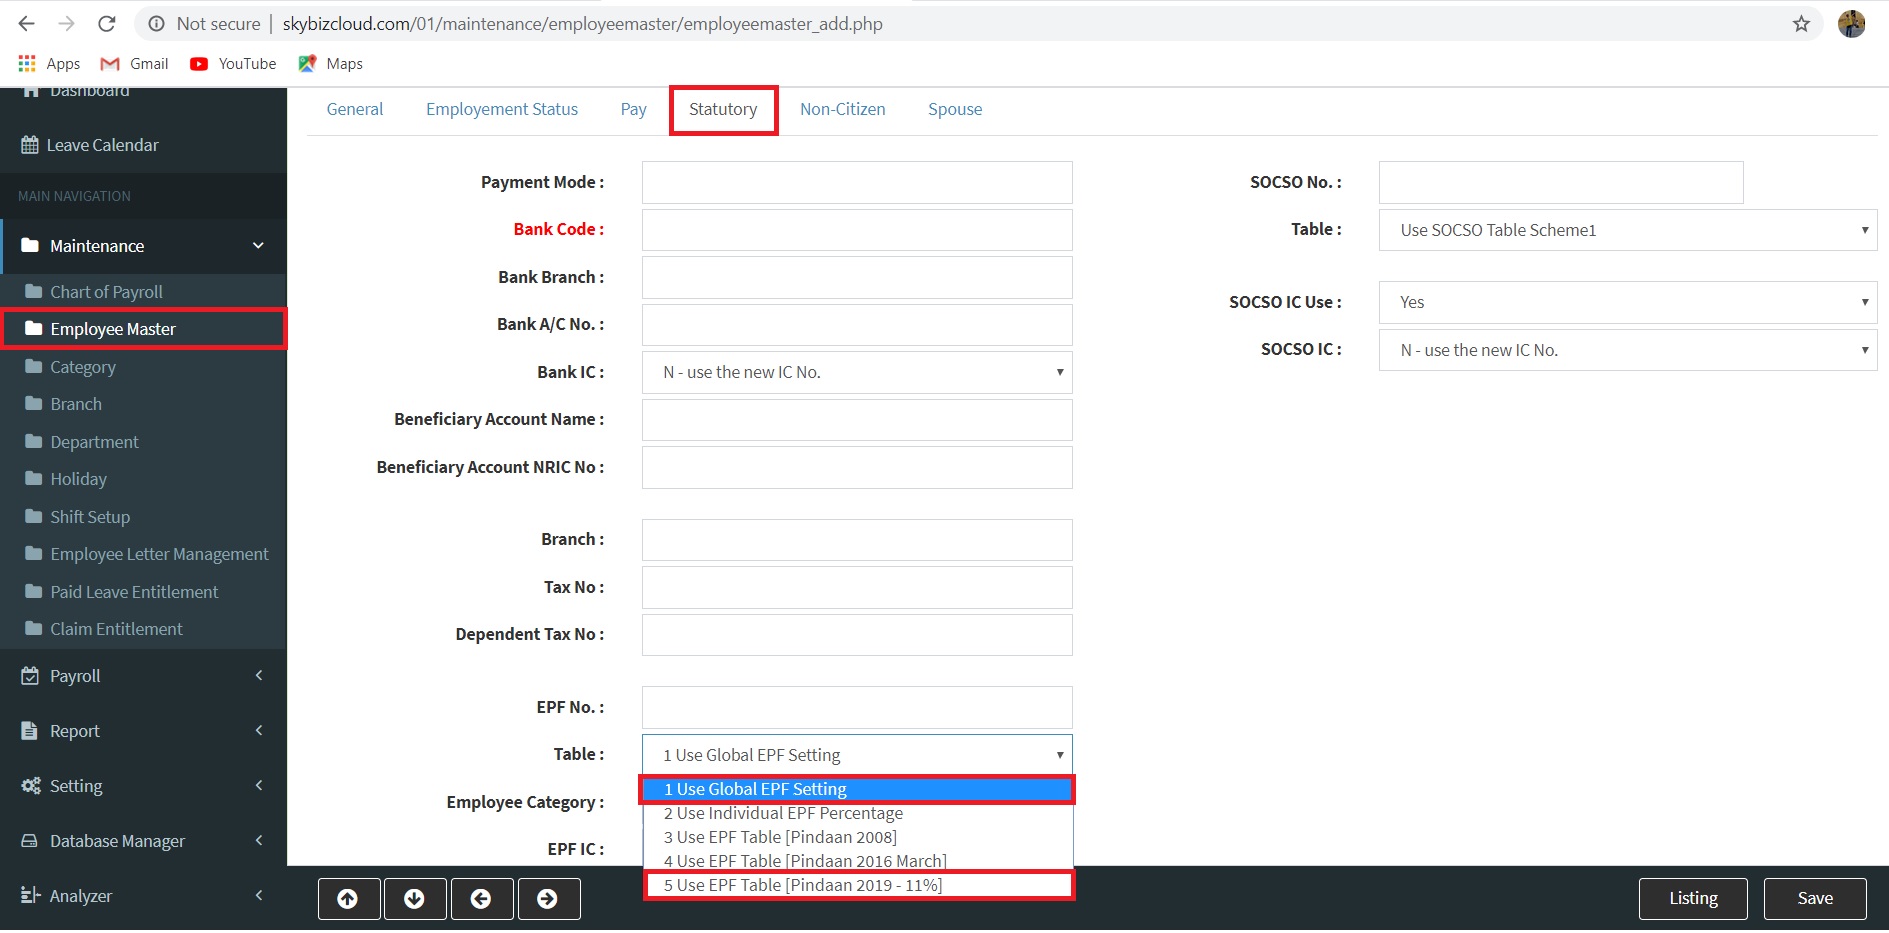Image resolution: width=1889 pixels, height=933 pixels.
Task: Click the Payment Mode input field
Action: 857,183
